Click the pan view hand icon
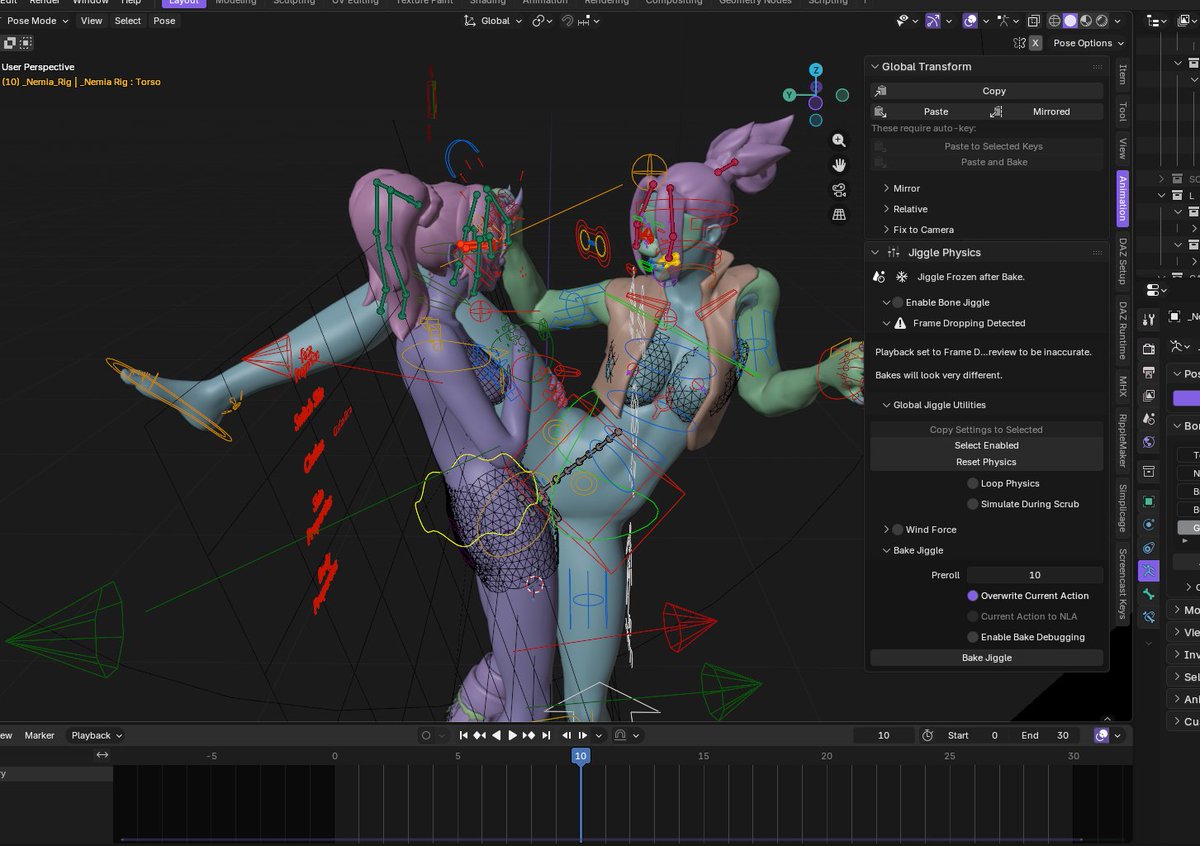 pyautogui.click(x=839, y=165)
